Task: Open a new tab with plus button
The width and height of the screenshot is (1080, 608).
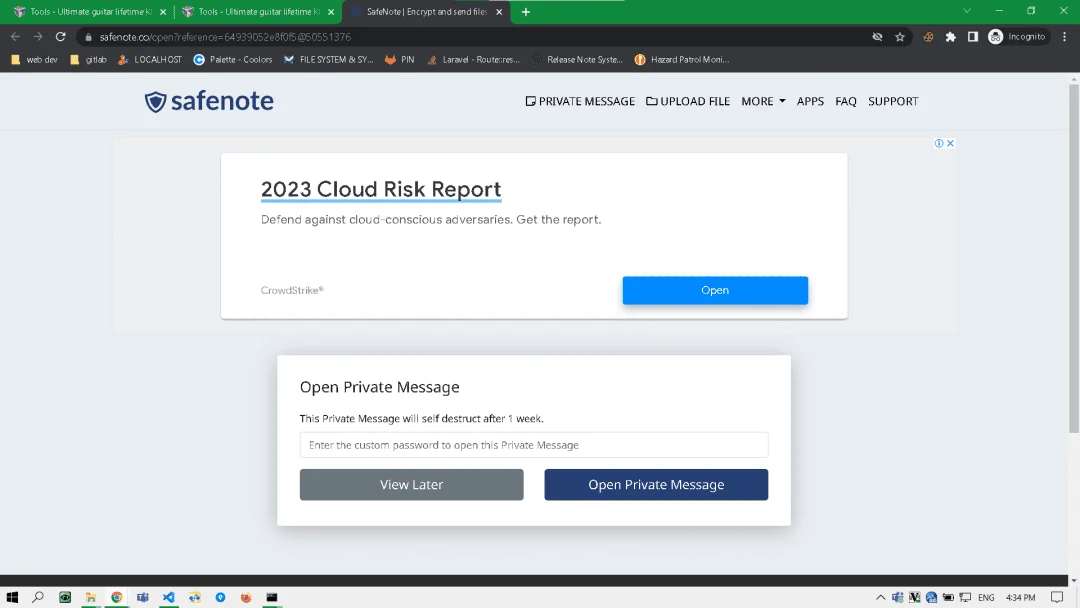Action: [x=526, y=12]
